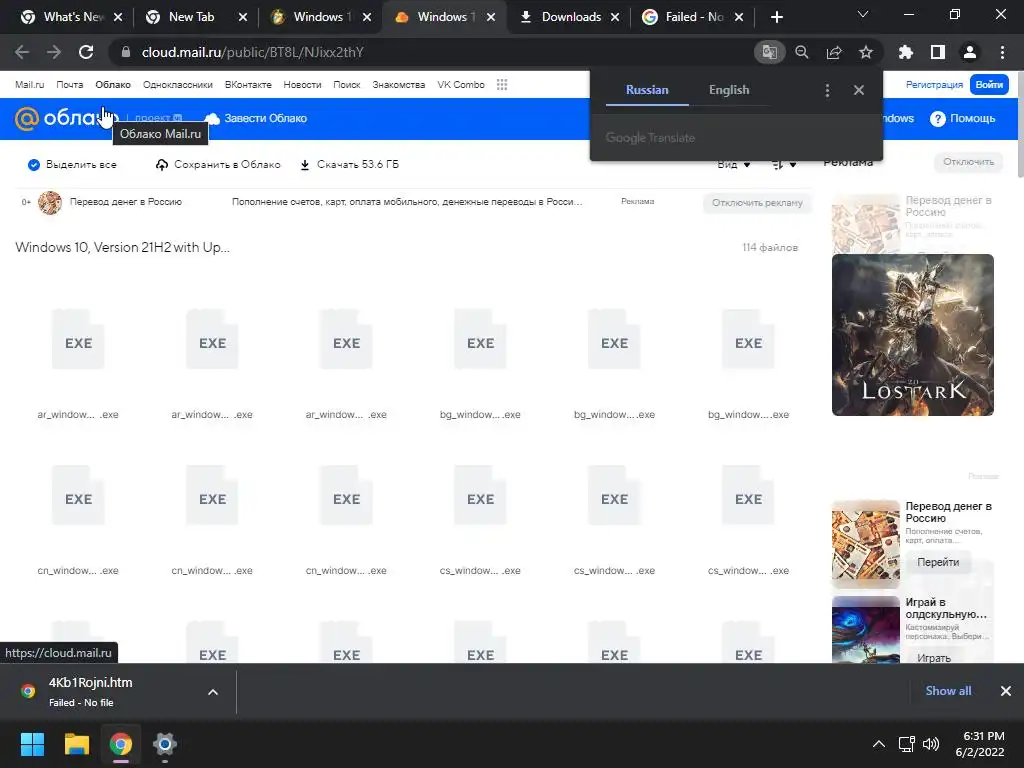
Task: Open the clock and date in the taskbar
Action: (980, 744)
